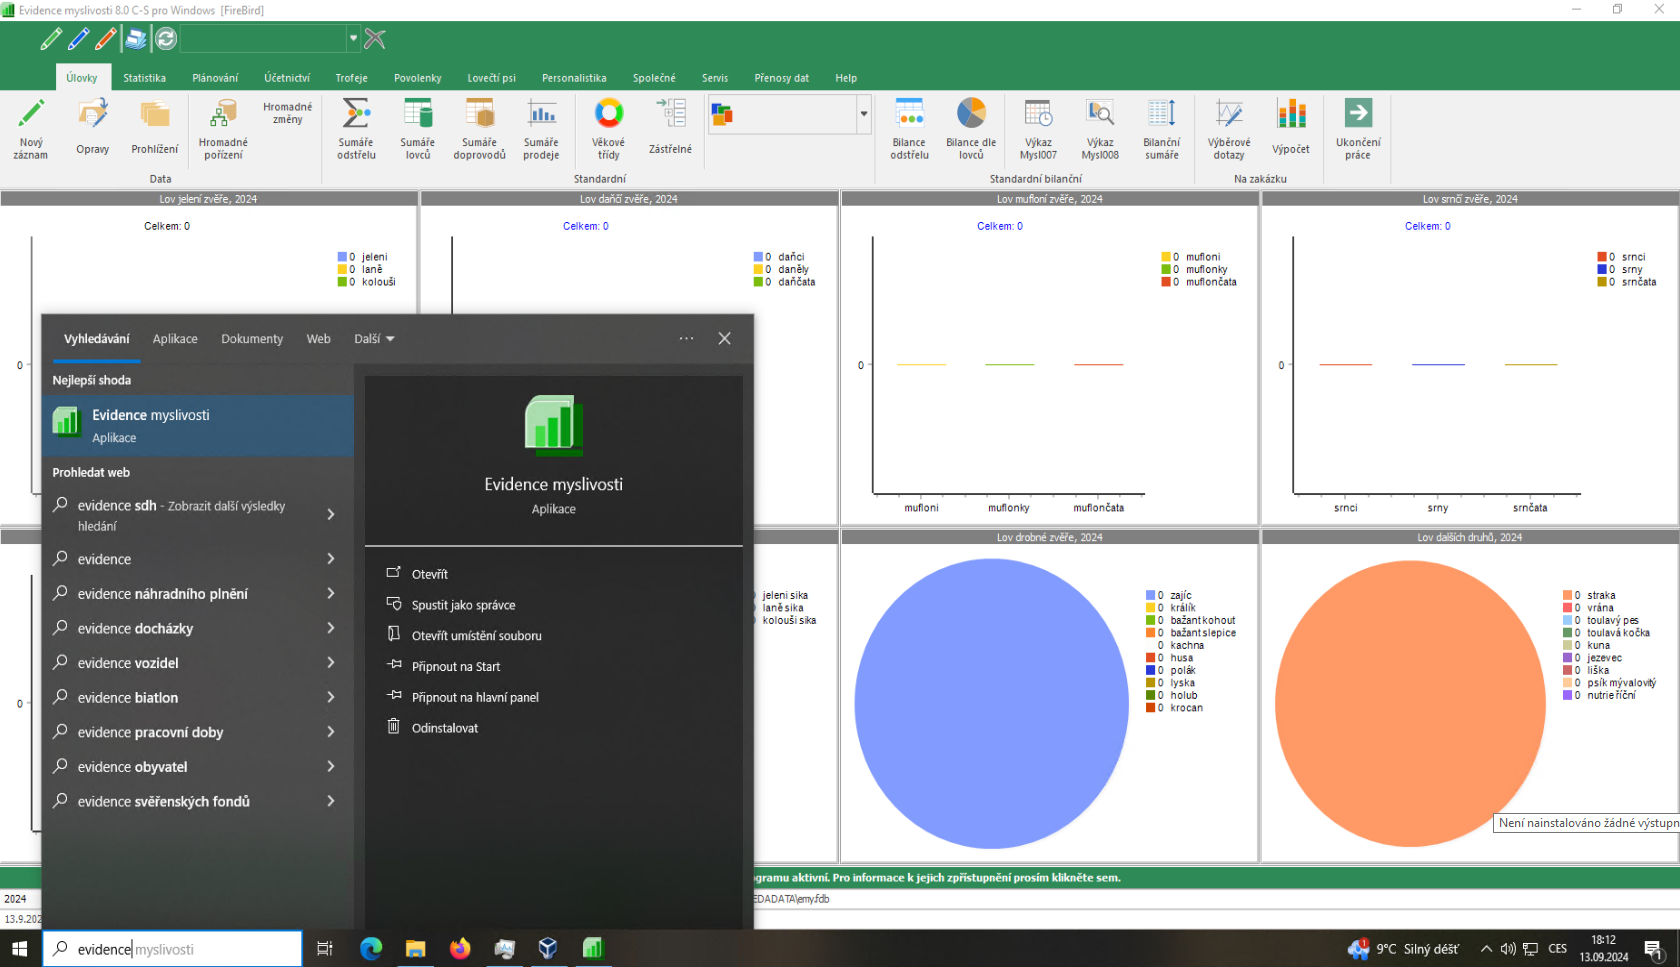The image size is (1680, 967).
Task: Click Připnout na Start
Action: pos(456,667)
